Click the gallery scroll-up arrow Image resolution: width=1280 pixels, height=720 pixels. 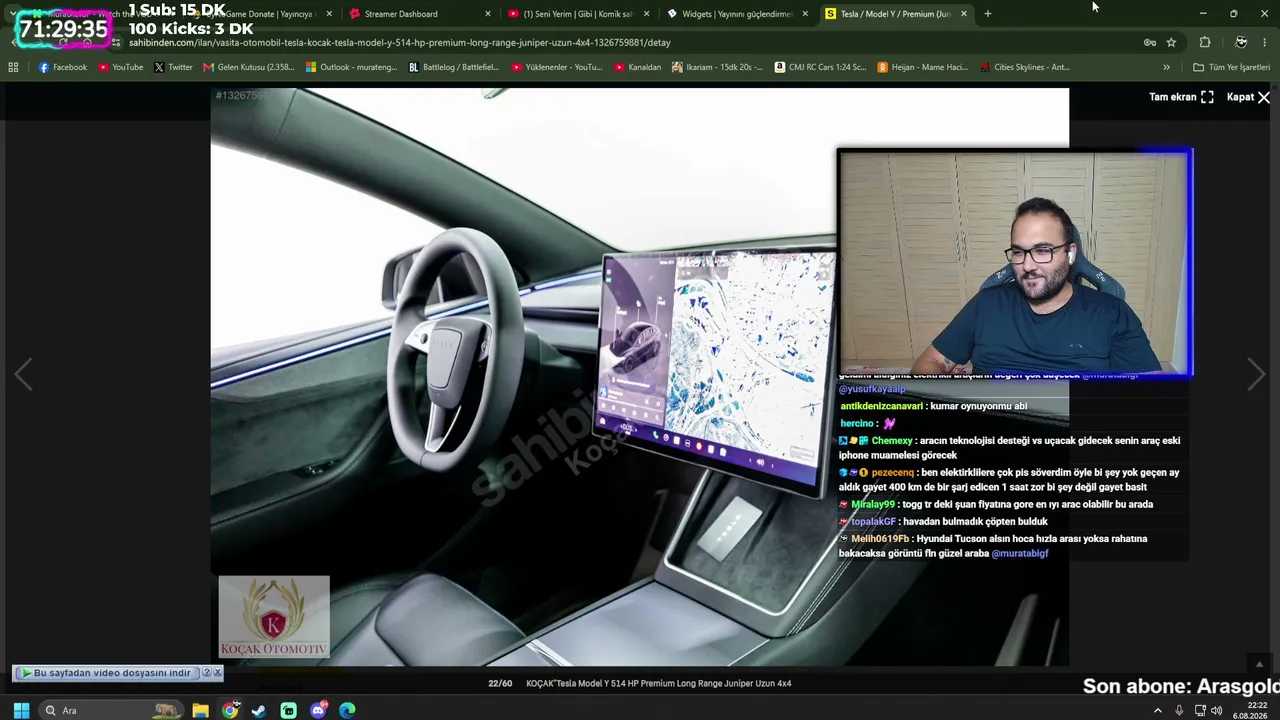(1259, 663)
